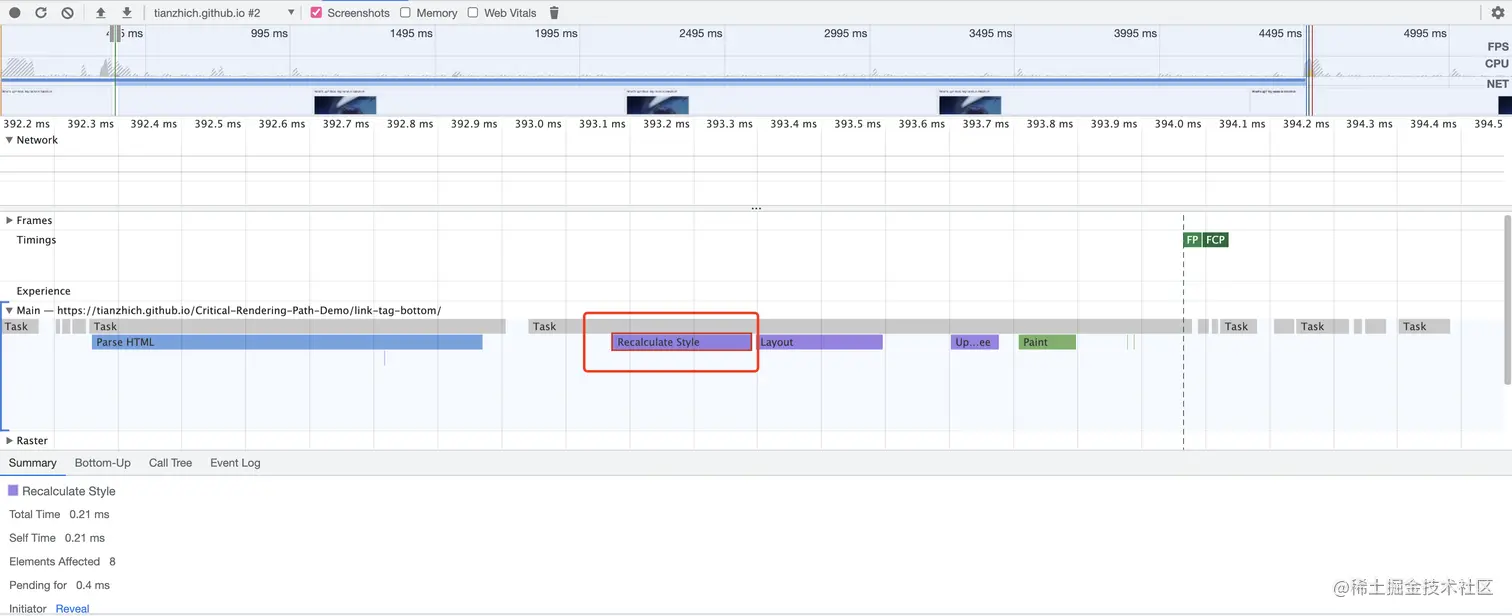Click the Record button
This screenshot has height=616, width=1512.
pos(15,13)
